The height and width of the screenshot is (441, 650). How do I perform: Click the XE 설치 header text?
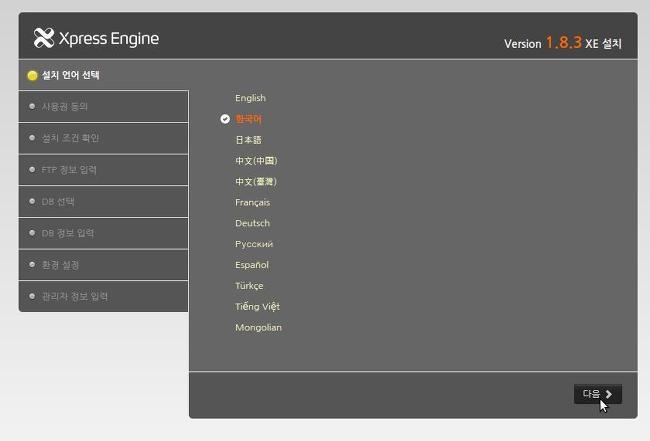tap(604, 44)
